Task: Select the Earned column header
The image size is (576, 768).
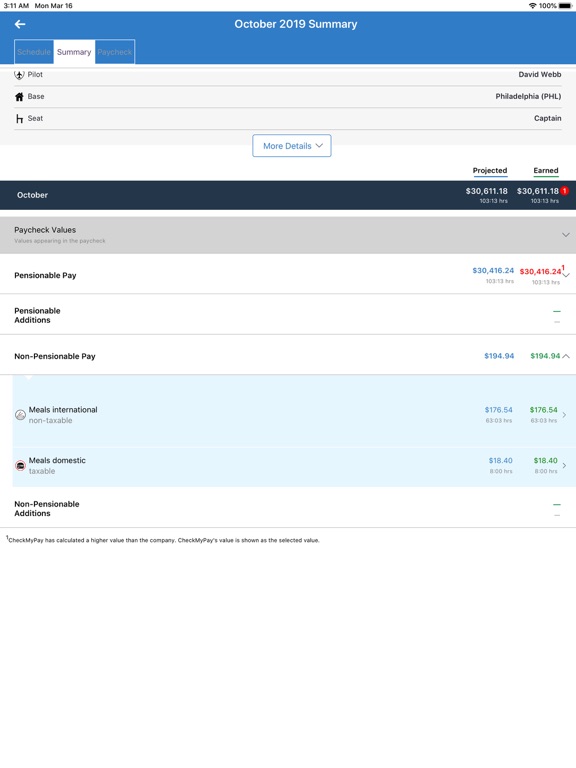Action: (x=546, y=170)
